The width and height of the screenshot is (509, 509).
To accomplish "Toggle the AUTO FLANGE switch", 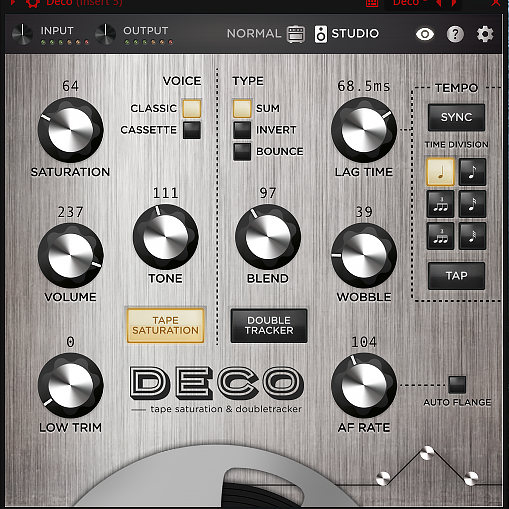I will [x=457, y=385].
